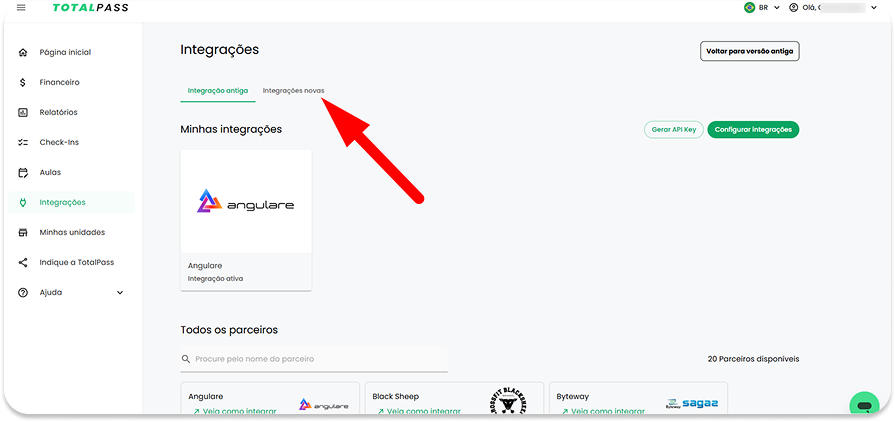Expand the Ajuda submenu chevron
This screenshot has height=422, width=895.
120,292
